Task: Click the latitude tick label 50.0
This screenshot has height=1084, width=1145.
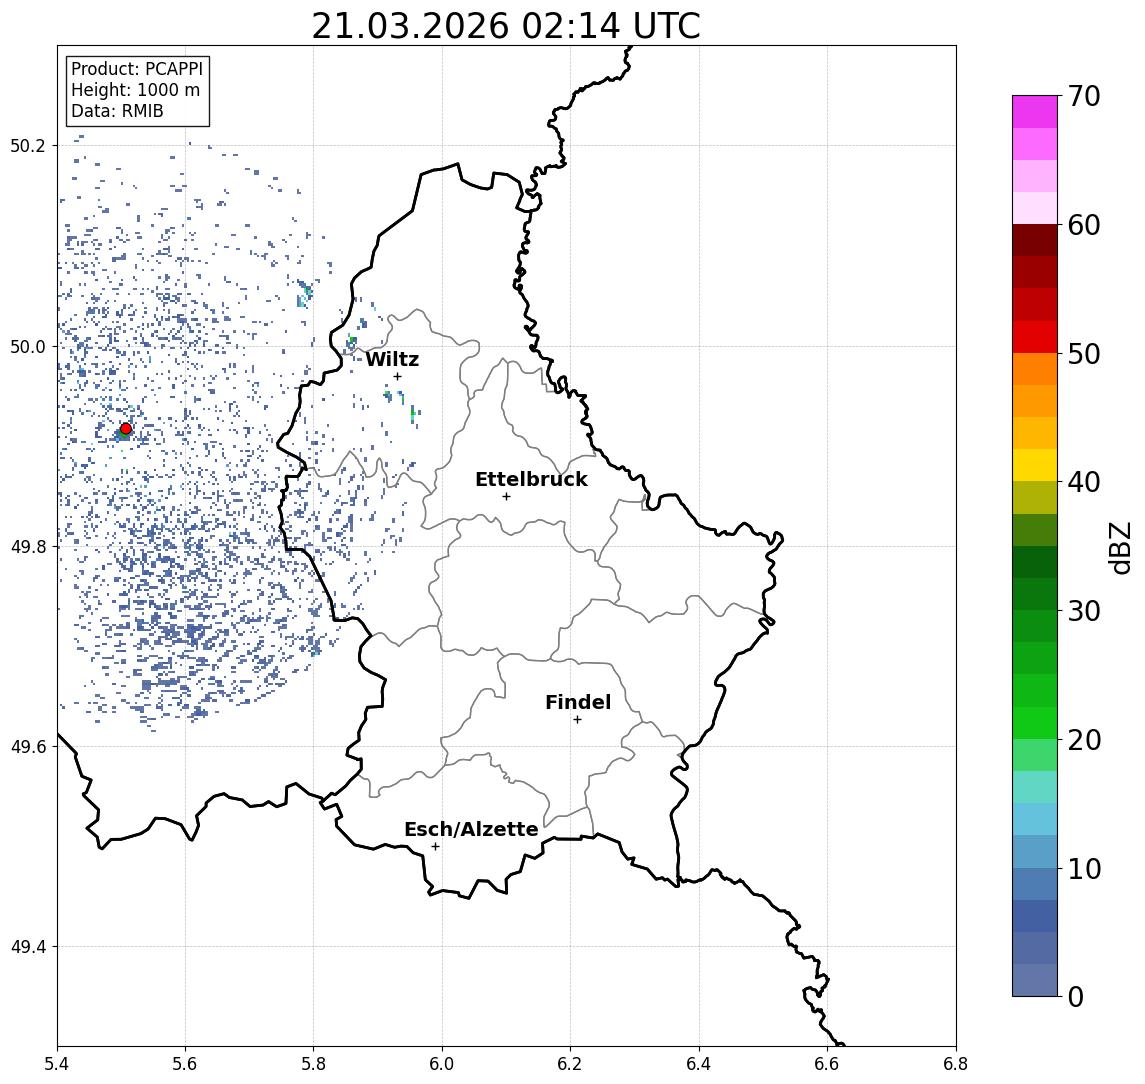Action: pyautogui.click(x=28, y=346)
